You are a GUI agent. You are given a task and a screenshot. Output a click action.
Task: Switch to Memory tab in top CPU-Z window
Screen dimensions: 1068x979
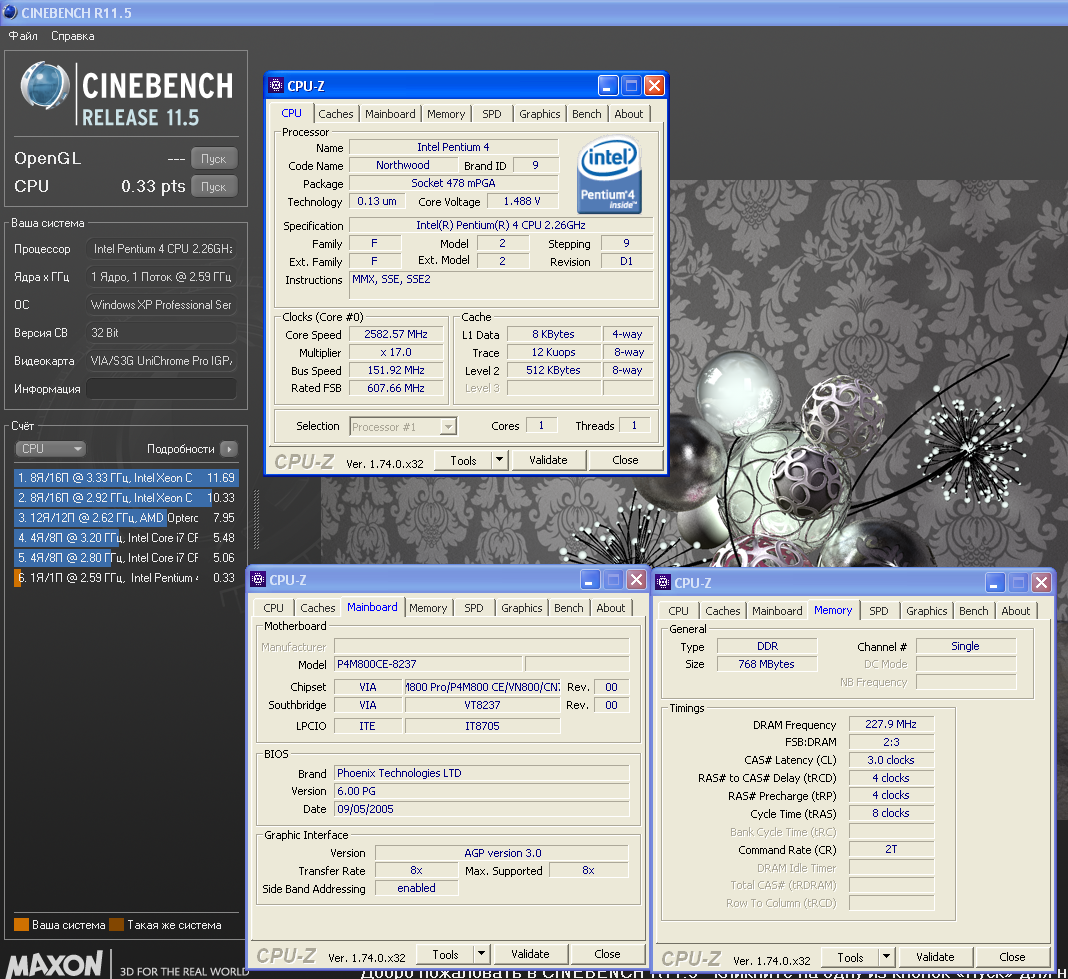(x=446, y=114)
